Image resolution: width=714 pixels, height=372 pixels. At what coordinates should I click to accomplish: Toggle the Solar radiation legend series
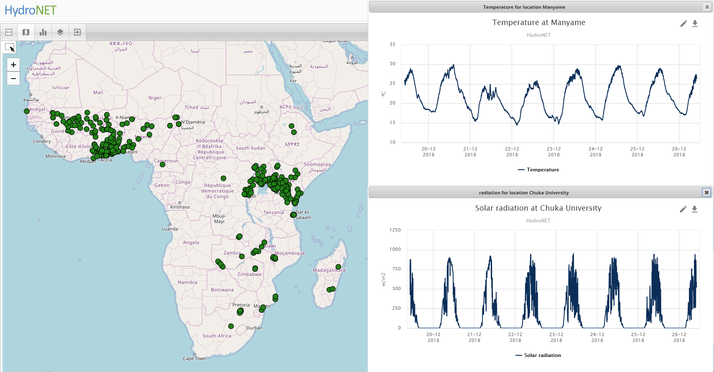538,355
